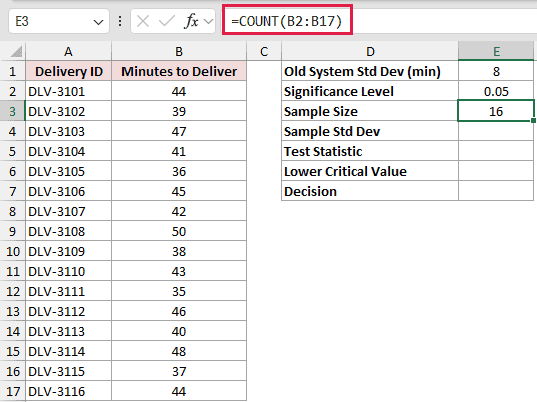Select row 1 header

13,71
